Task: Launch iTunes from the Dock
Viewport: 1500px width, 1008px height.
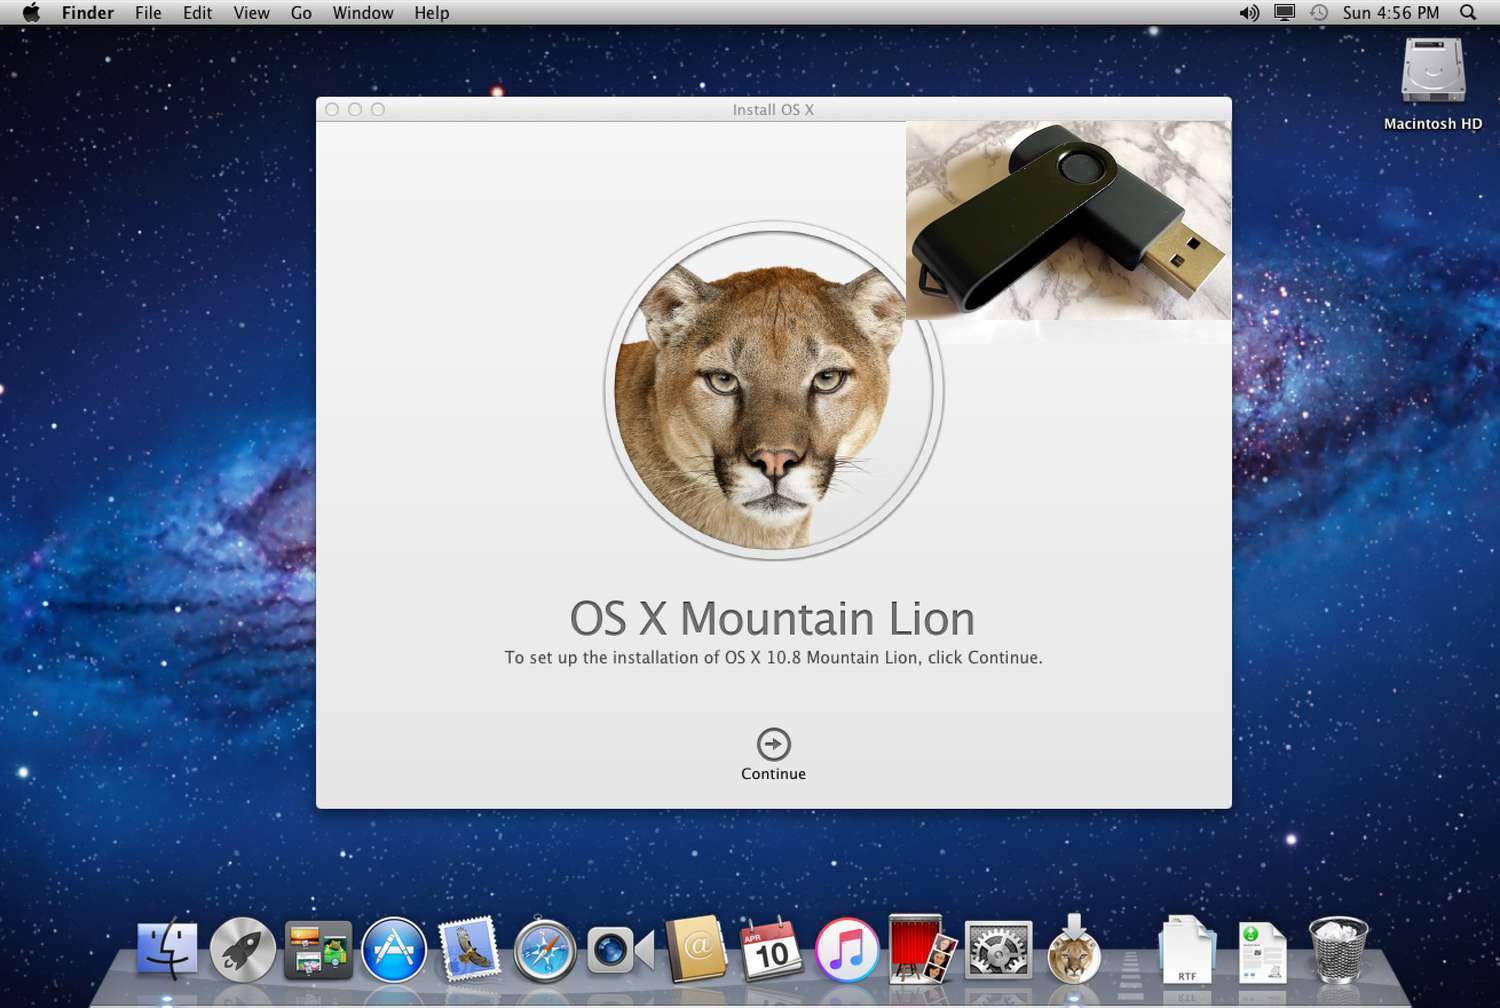Action: click(847, 949)
